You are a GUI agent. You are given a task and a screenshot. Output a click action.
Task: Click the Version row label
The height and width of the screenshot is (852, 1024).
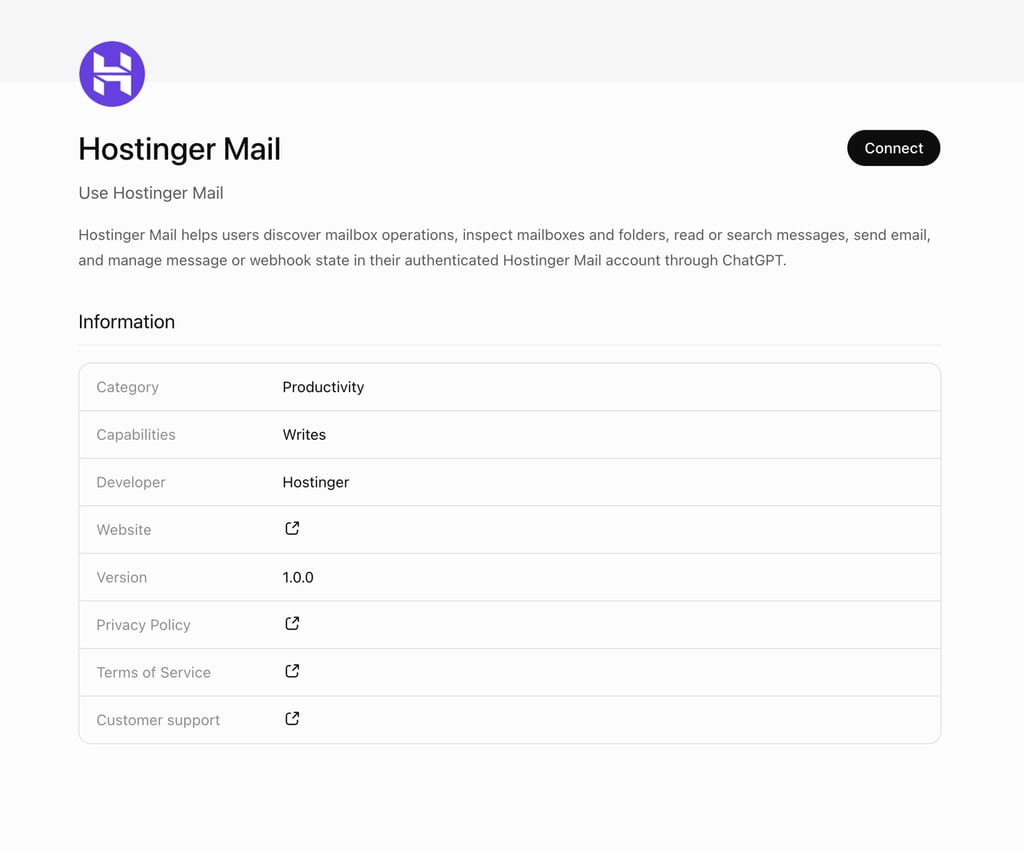pyautogui.click(x=121, y=578)
